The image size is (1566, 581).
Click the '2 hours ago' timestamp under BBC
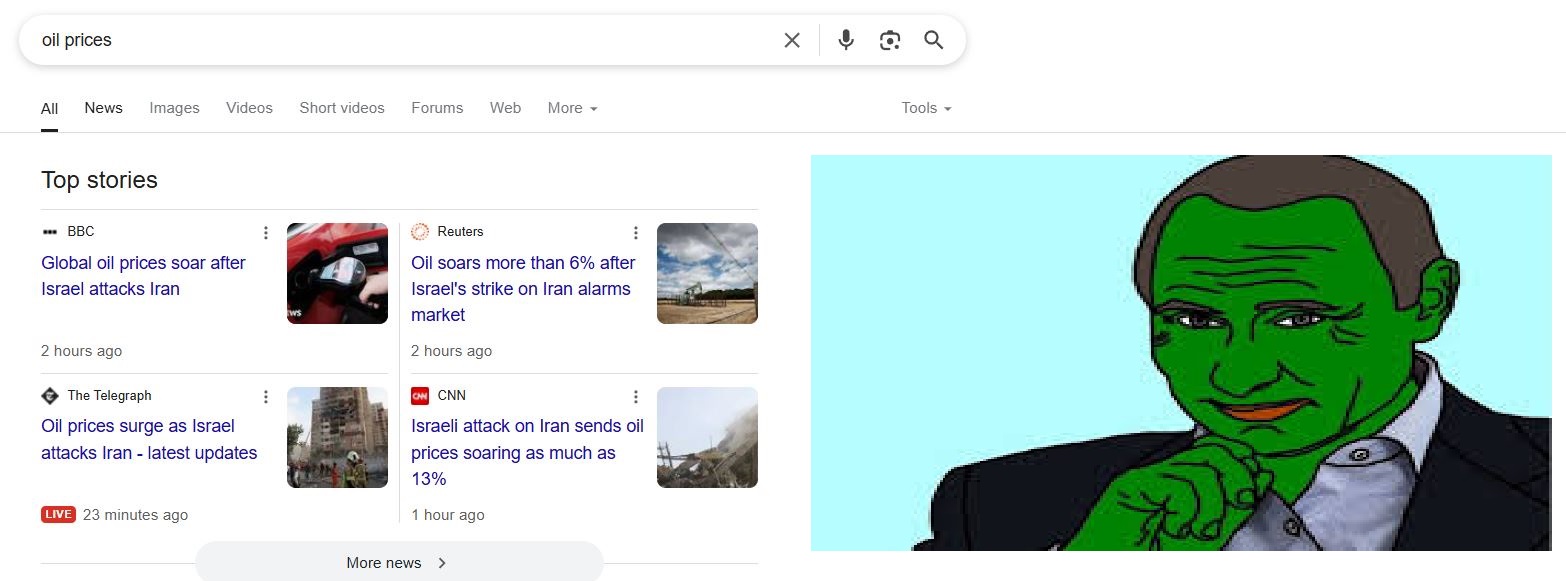point(82,351)
